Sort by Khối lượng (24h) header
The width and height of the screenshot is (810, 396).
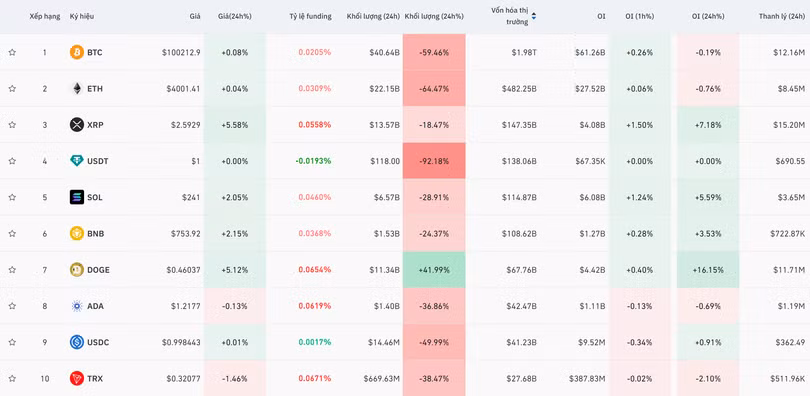[373, 17]
